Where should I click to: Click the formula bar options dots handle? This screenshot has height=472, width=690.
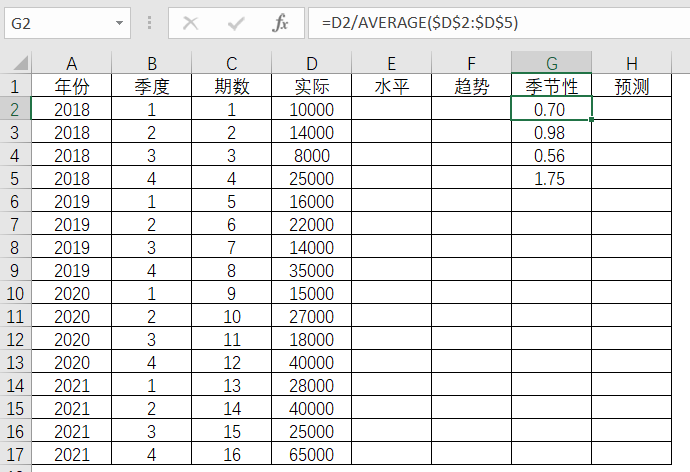(150, 22)
